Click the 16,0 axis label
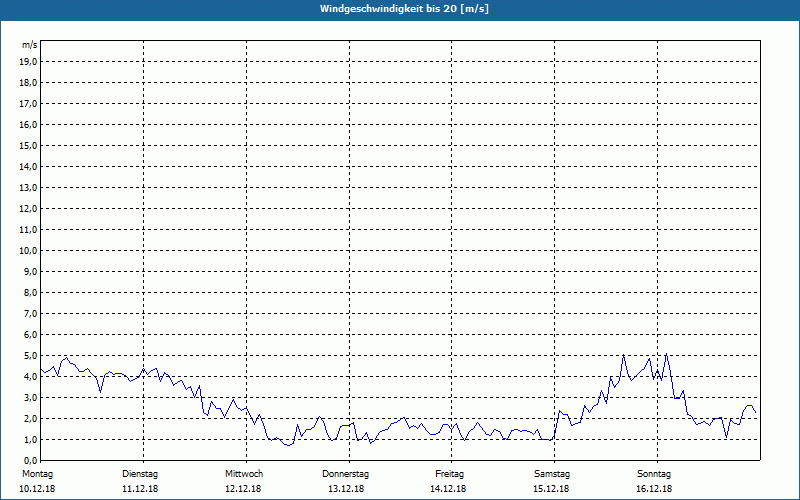This screenshot has height=500, width=800. 28,124
